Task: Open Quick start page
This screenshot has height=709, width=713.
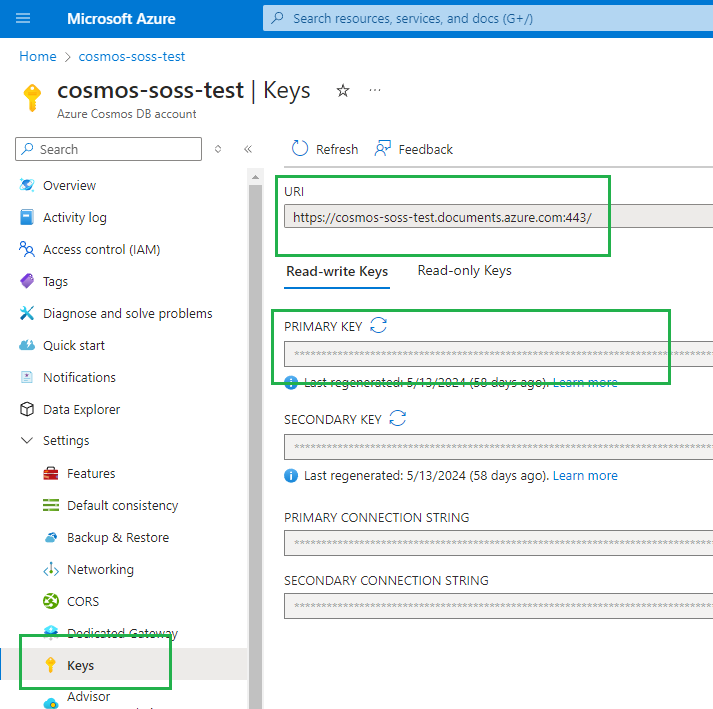Action: coord(74,346)
